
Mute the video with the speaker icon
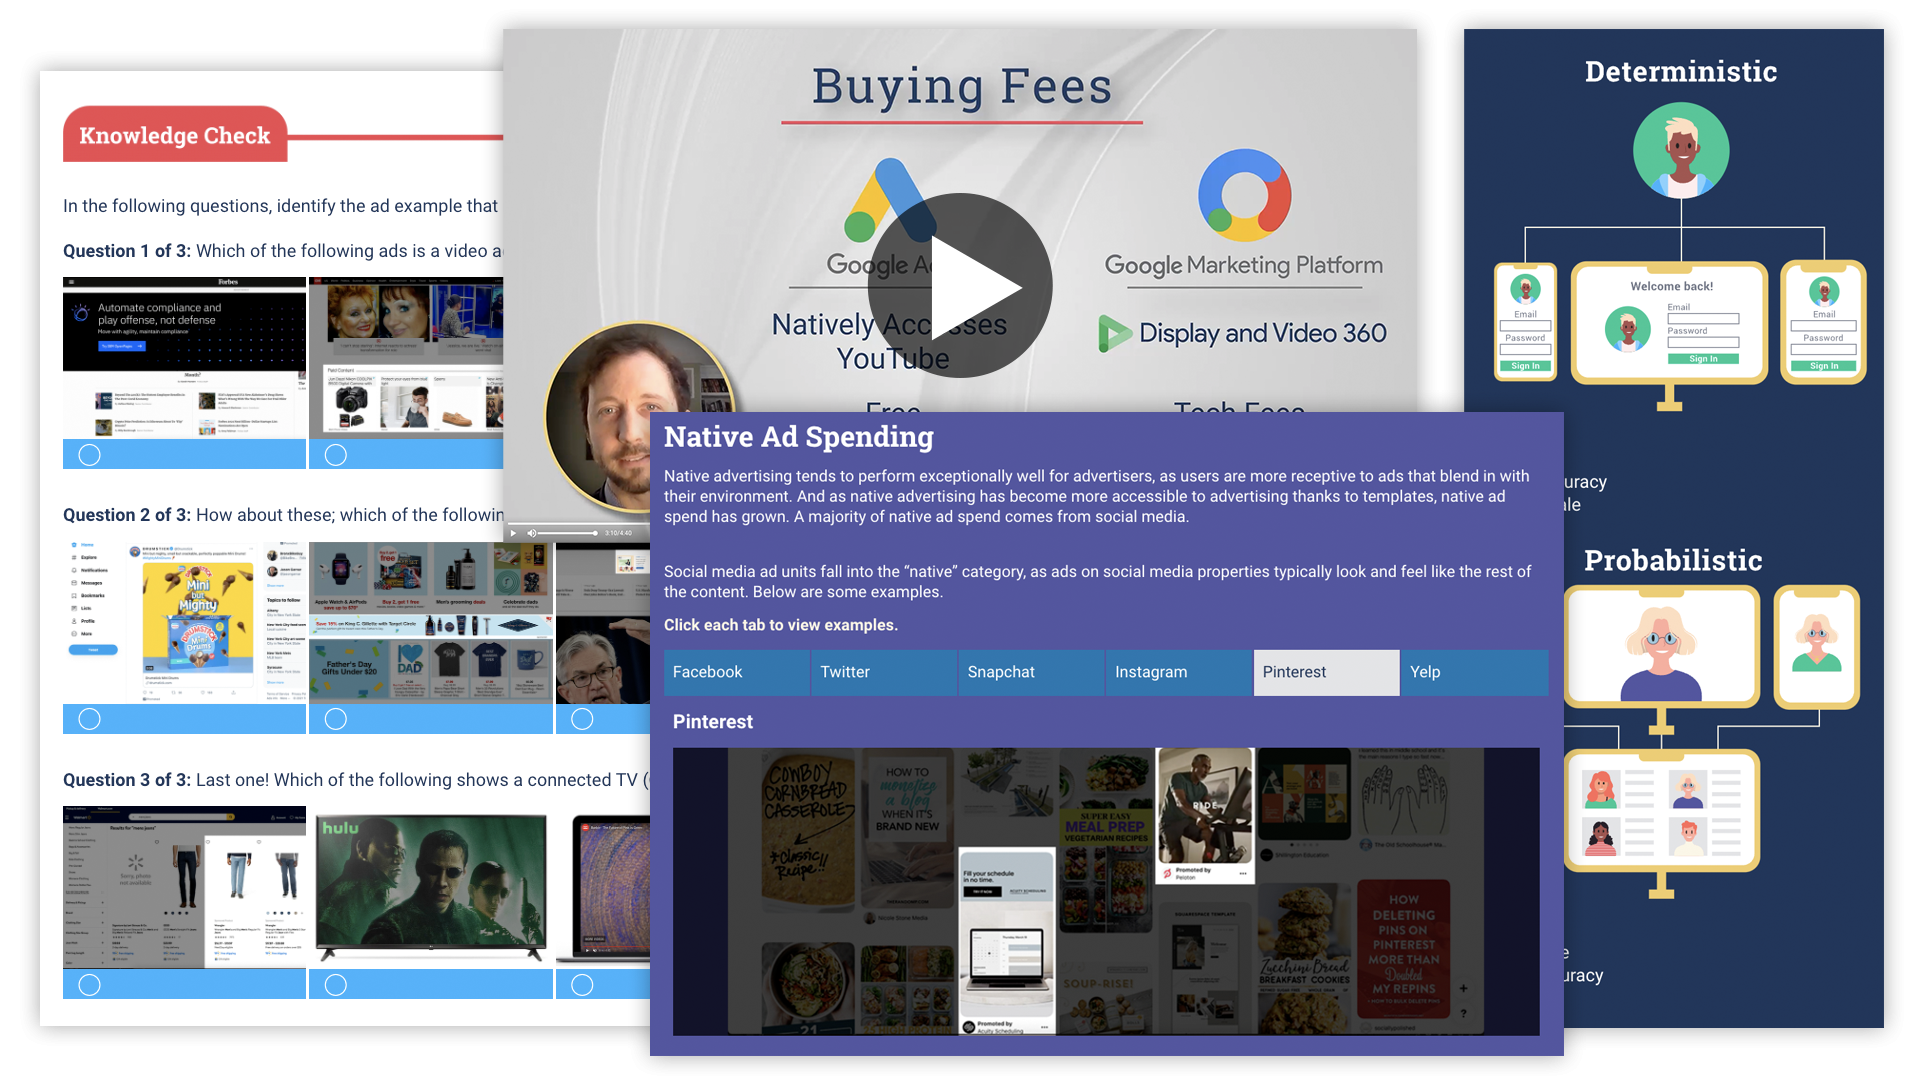(x=532, y=533)
